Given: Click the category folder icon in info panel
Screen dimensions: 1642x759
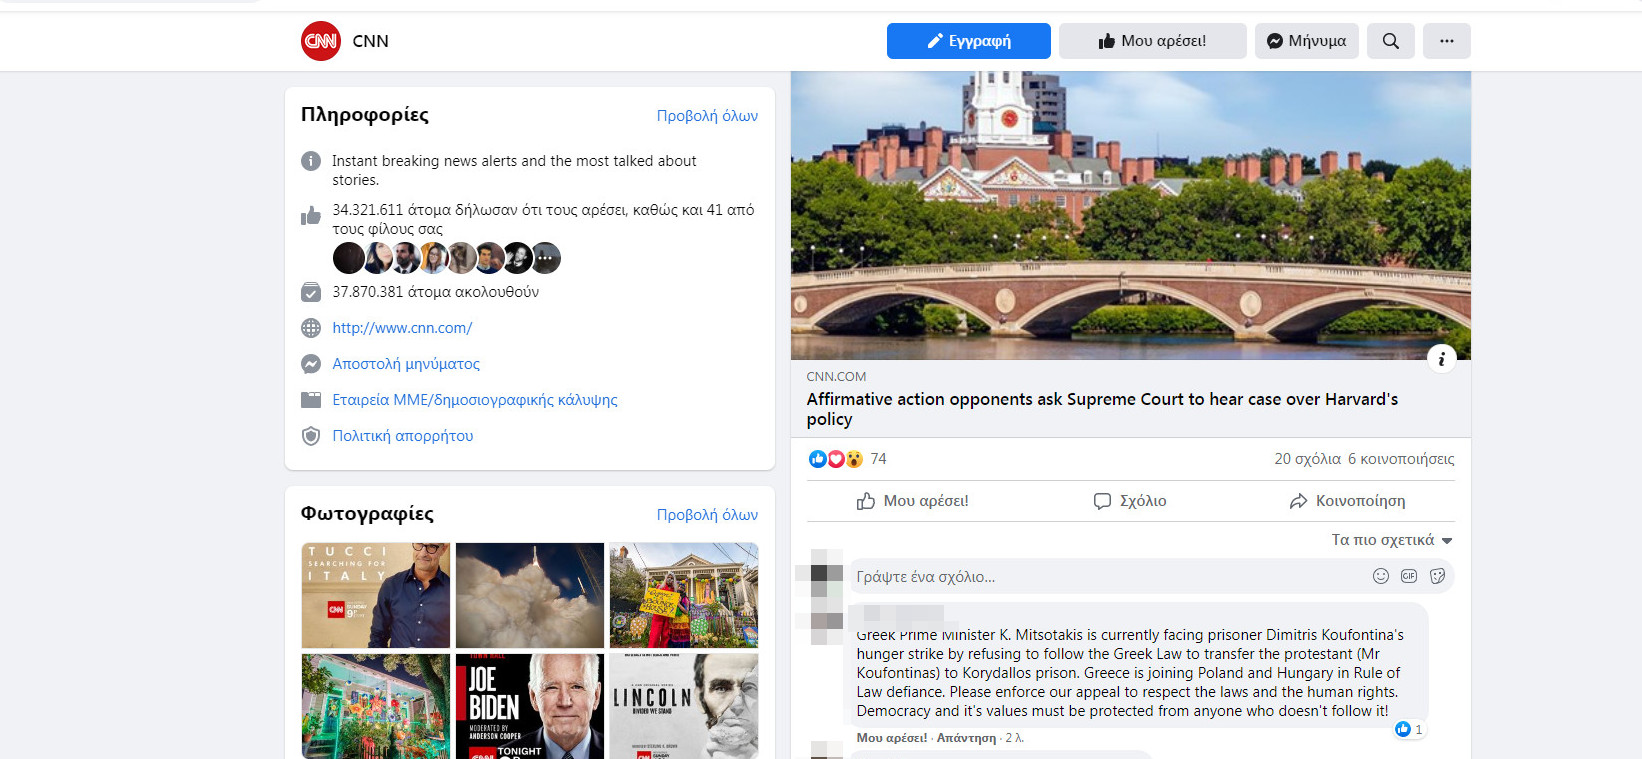Looking at the screenshot, I should pyautogui.click(x=311, y=400).
